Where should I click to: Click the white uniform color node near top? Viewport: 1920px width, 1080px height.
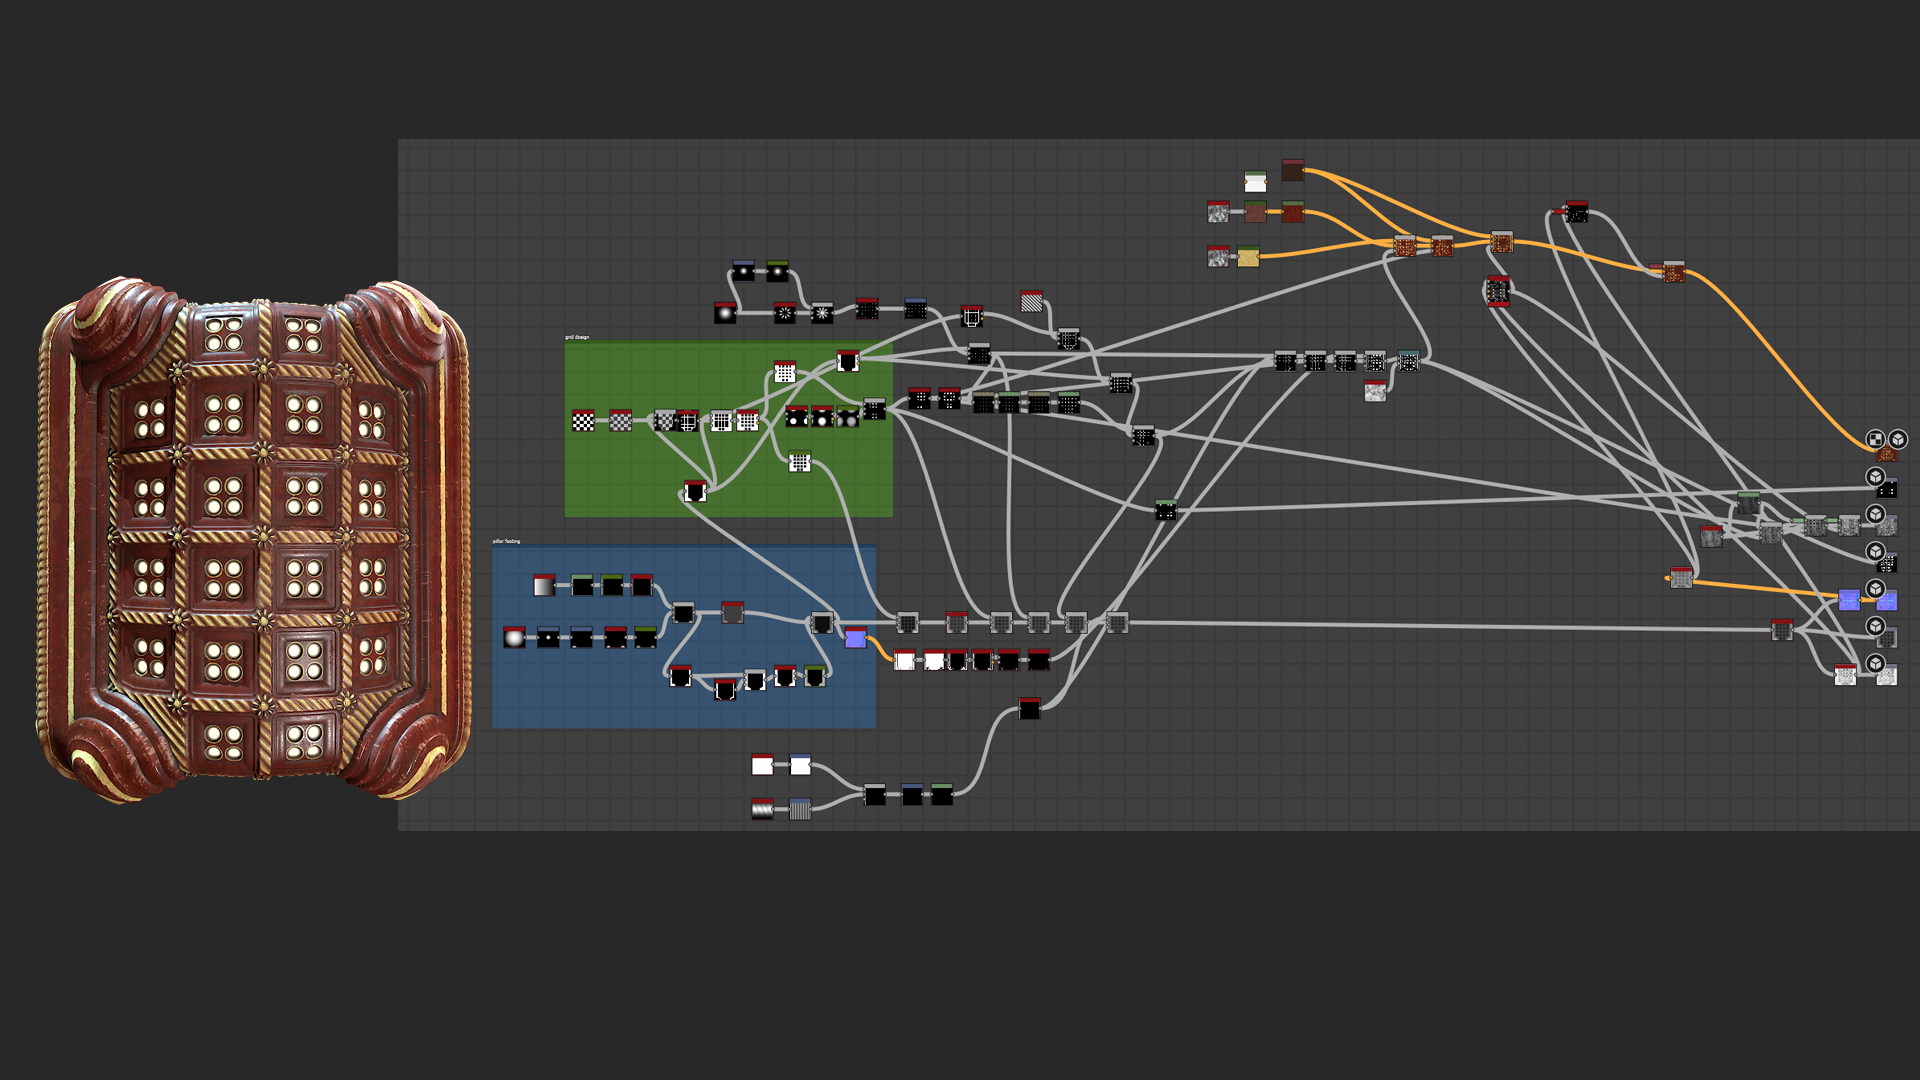click(x=1255, y=182)
